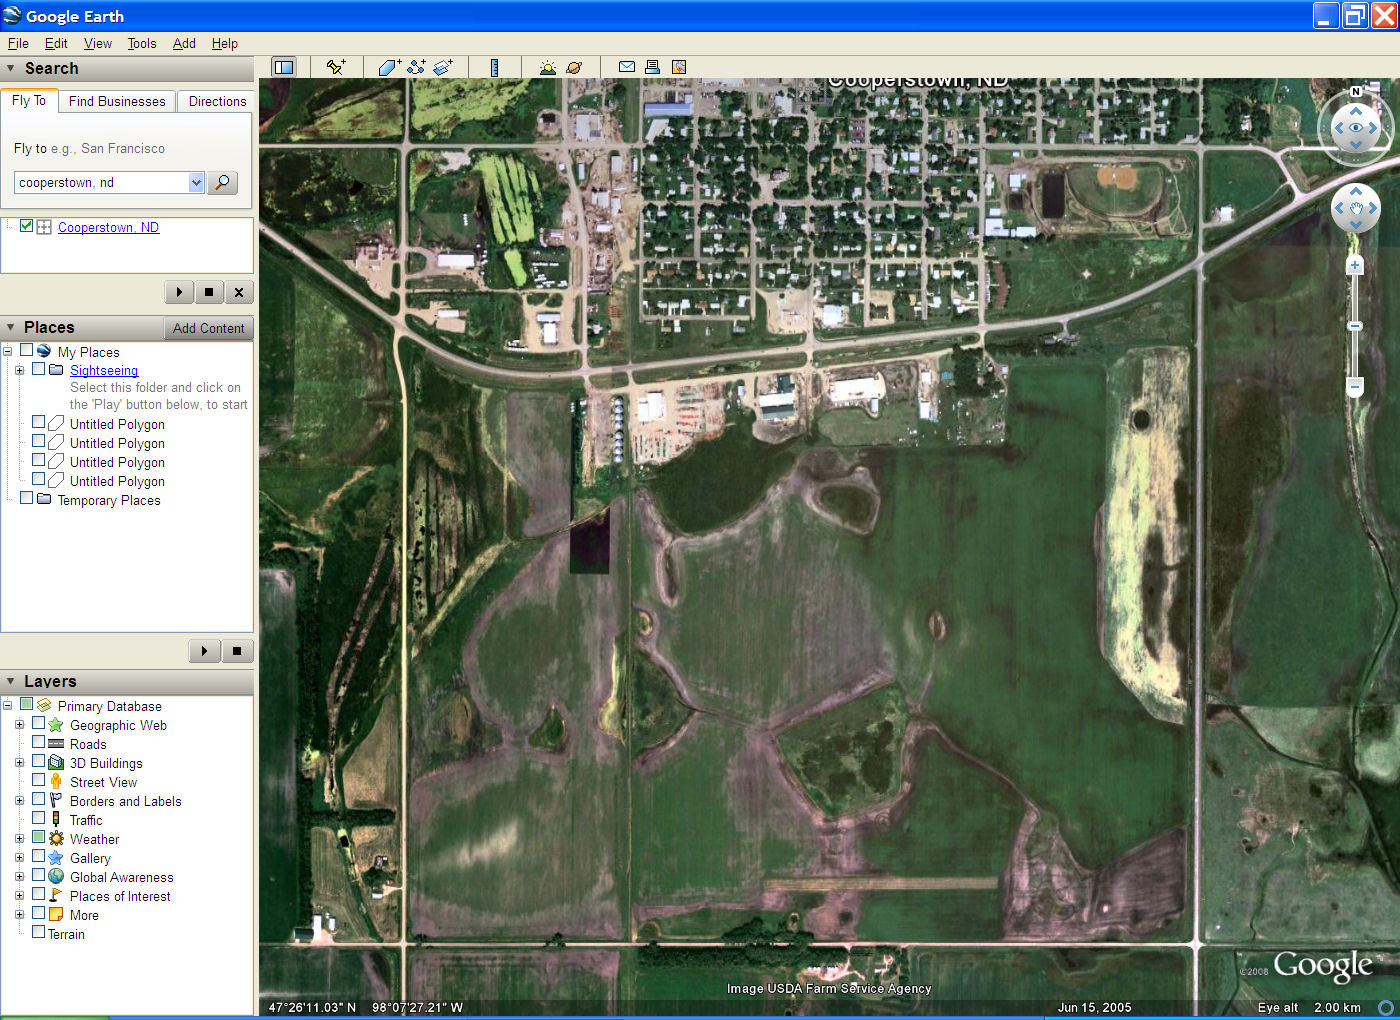Select the Add Path tool
1400x1020 pixels.
[416, 67]
